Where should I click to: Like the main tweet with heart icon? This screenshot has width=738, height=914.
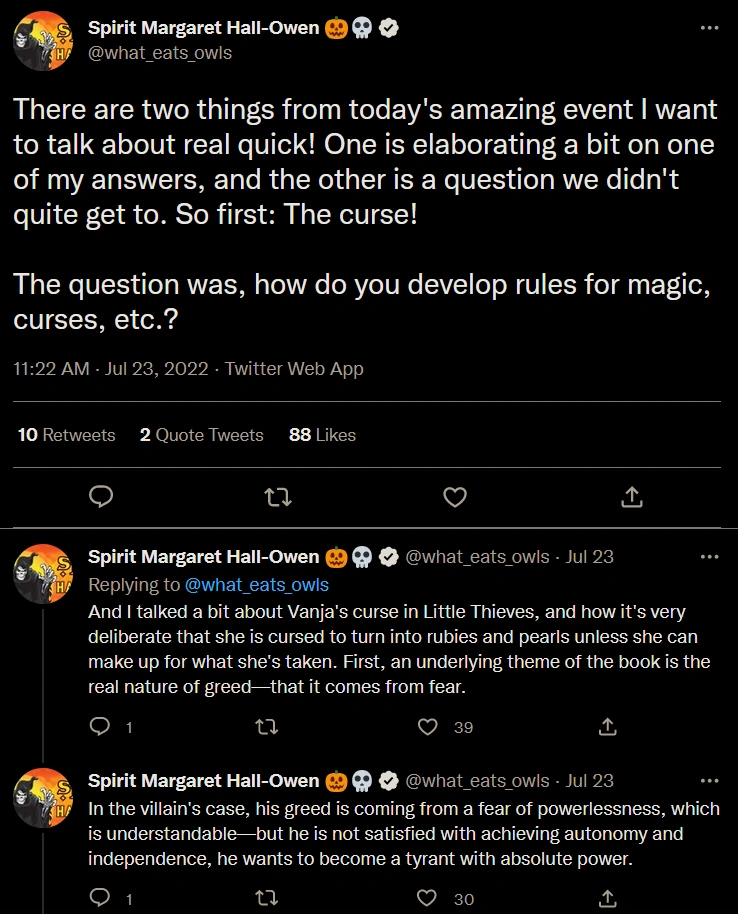455,496
